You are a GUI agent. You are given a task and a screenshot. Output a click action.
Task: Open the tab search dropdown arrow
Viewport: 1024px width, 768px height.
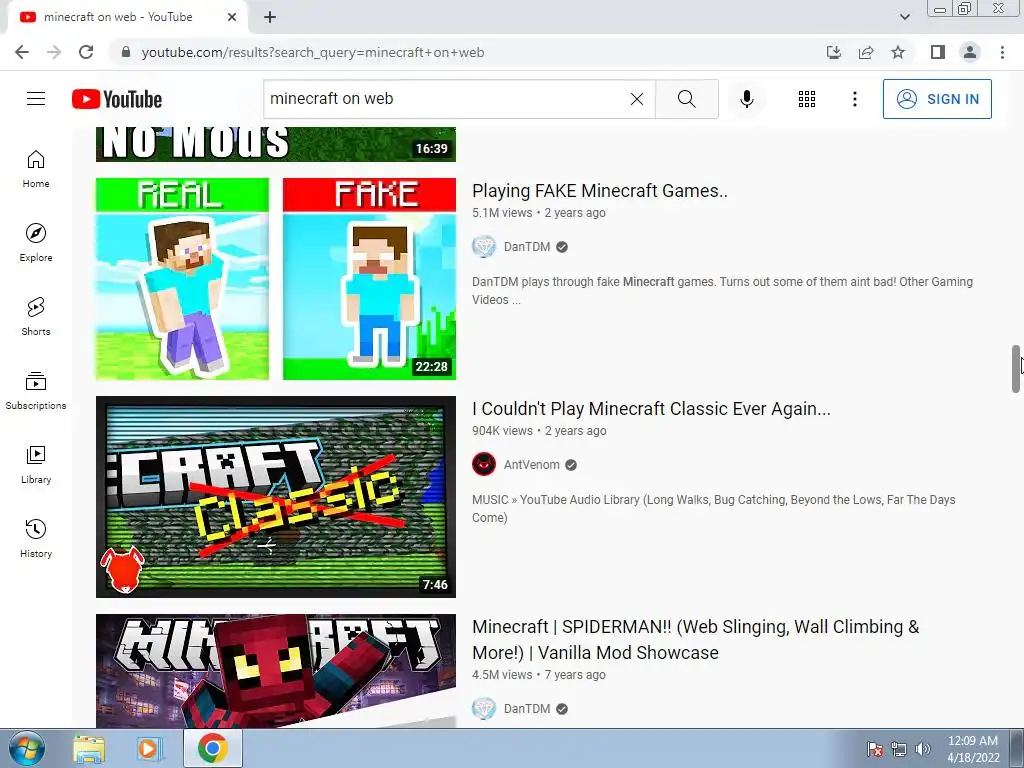tap(904, 17)
